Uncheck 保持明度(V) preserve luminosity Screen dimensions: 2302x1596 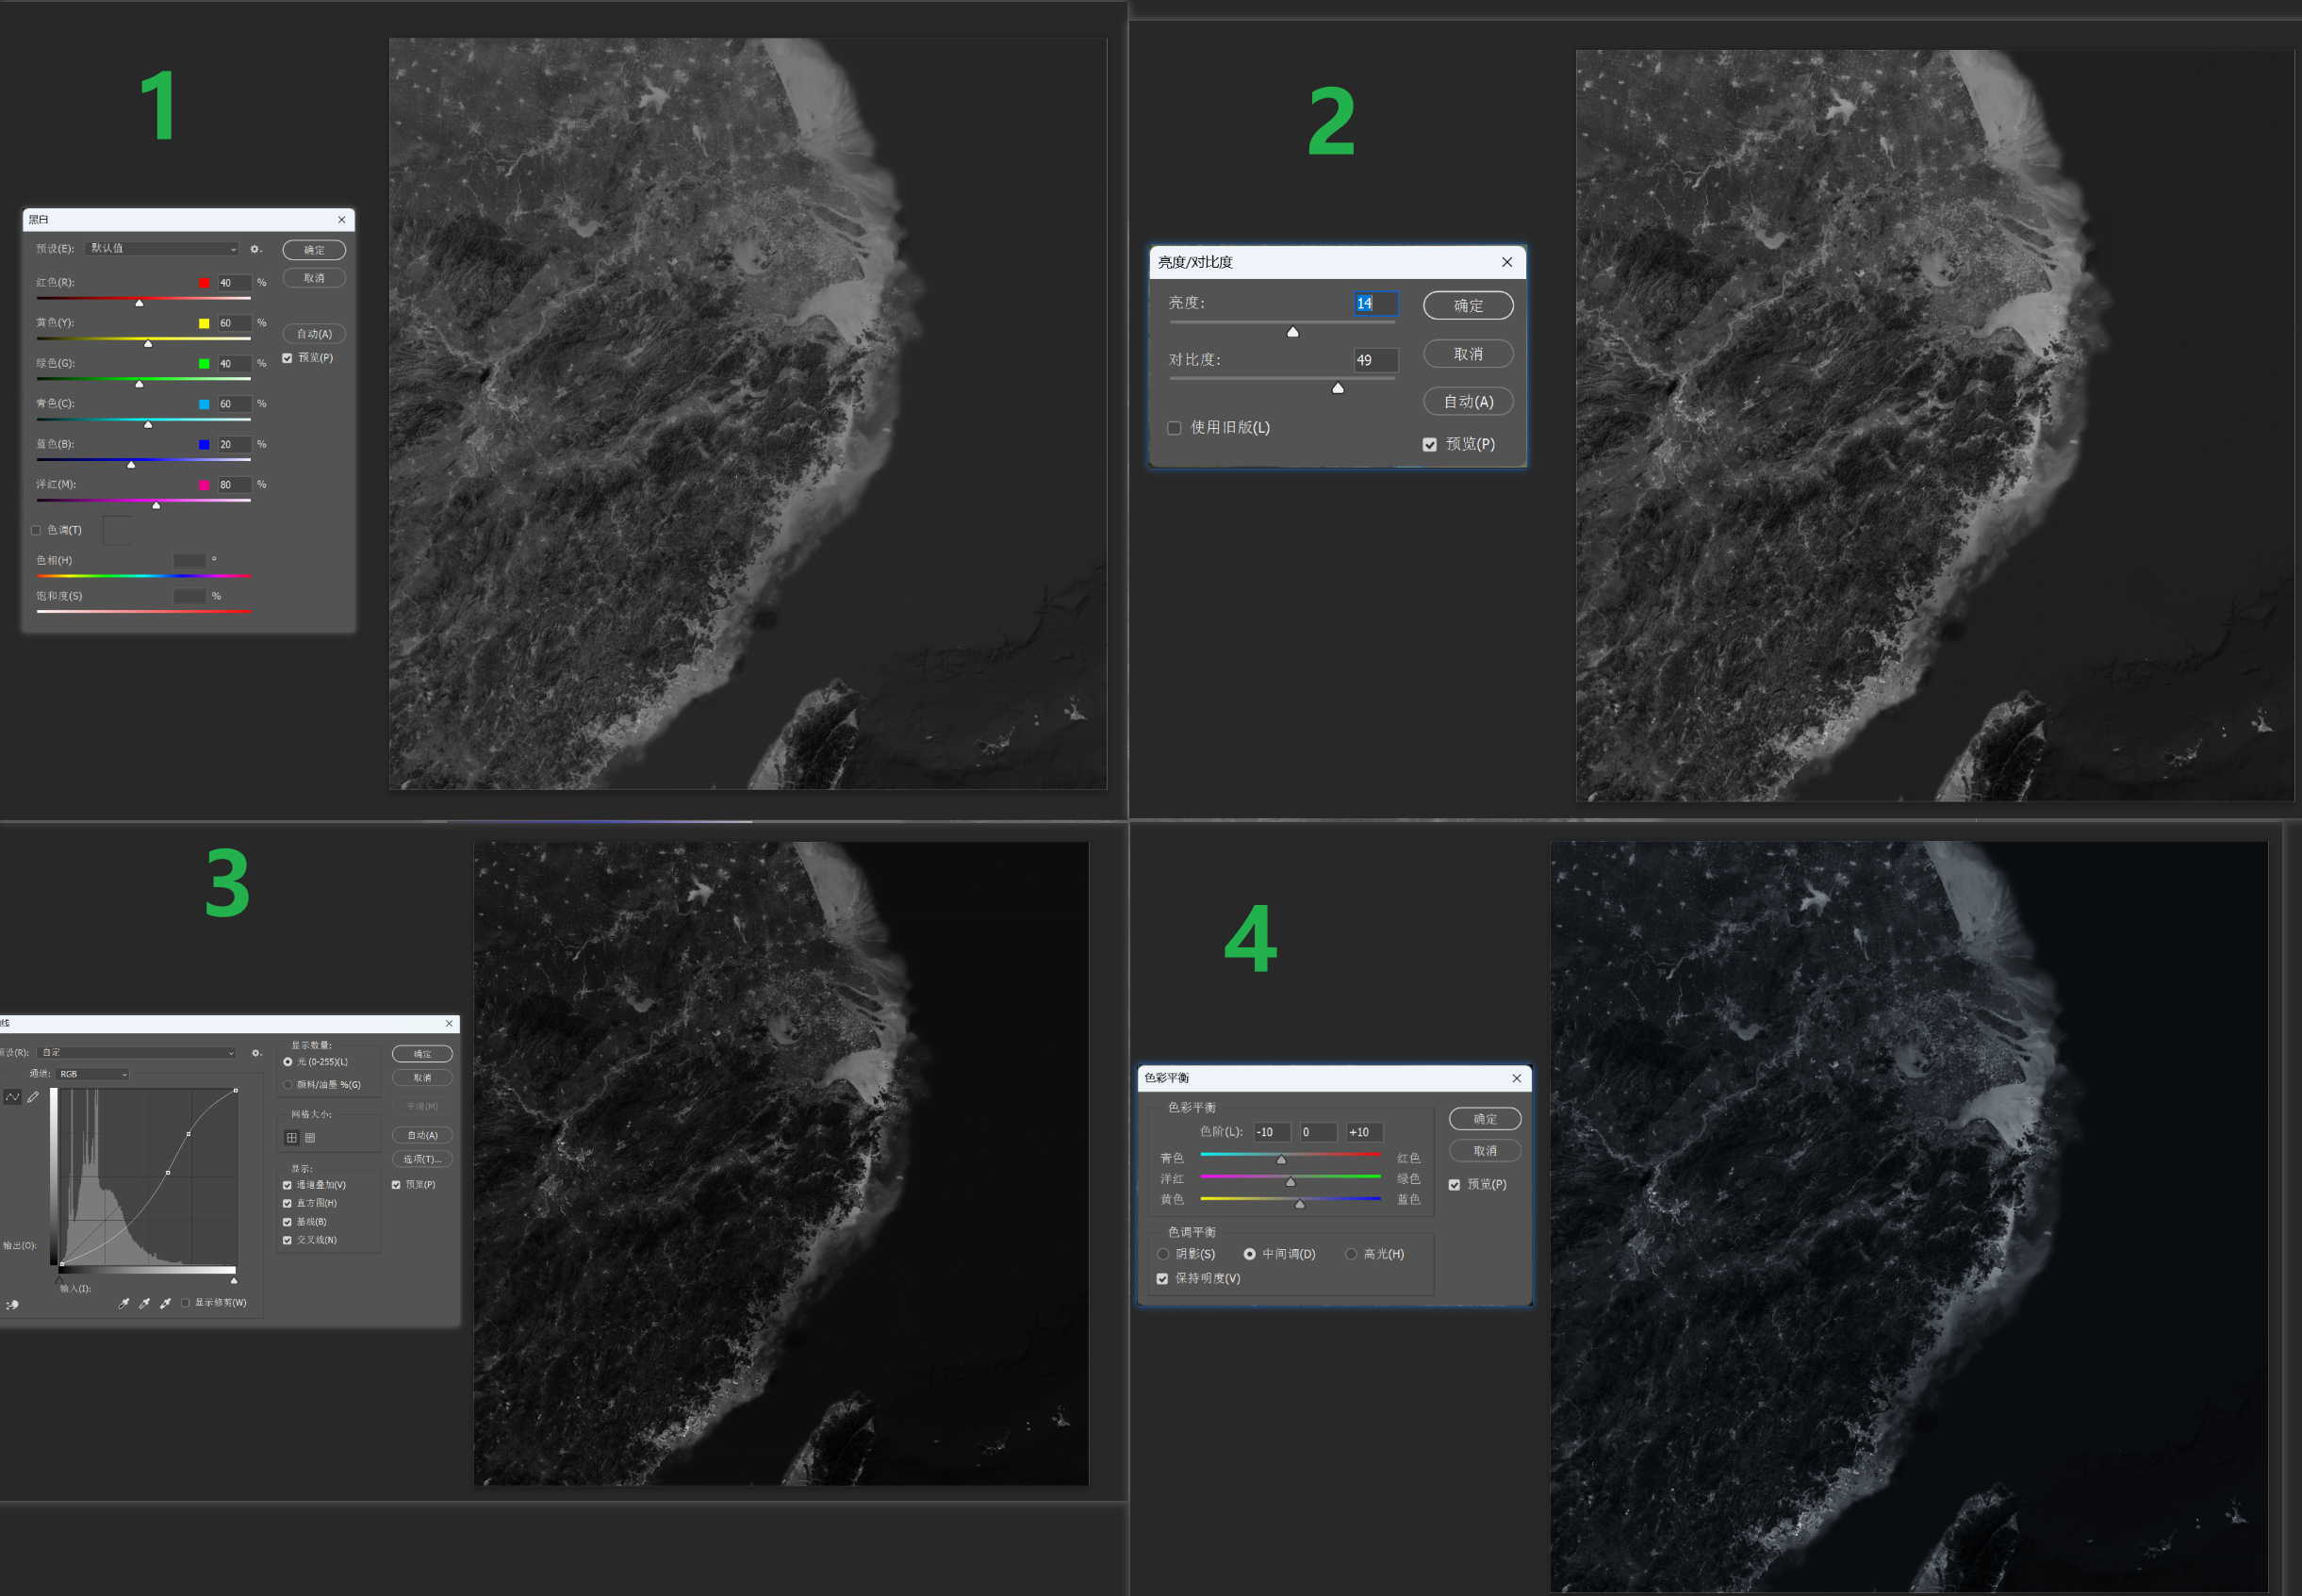pyautogui.click(x=1162, y=1278)
